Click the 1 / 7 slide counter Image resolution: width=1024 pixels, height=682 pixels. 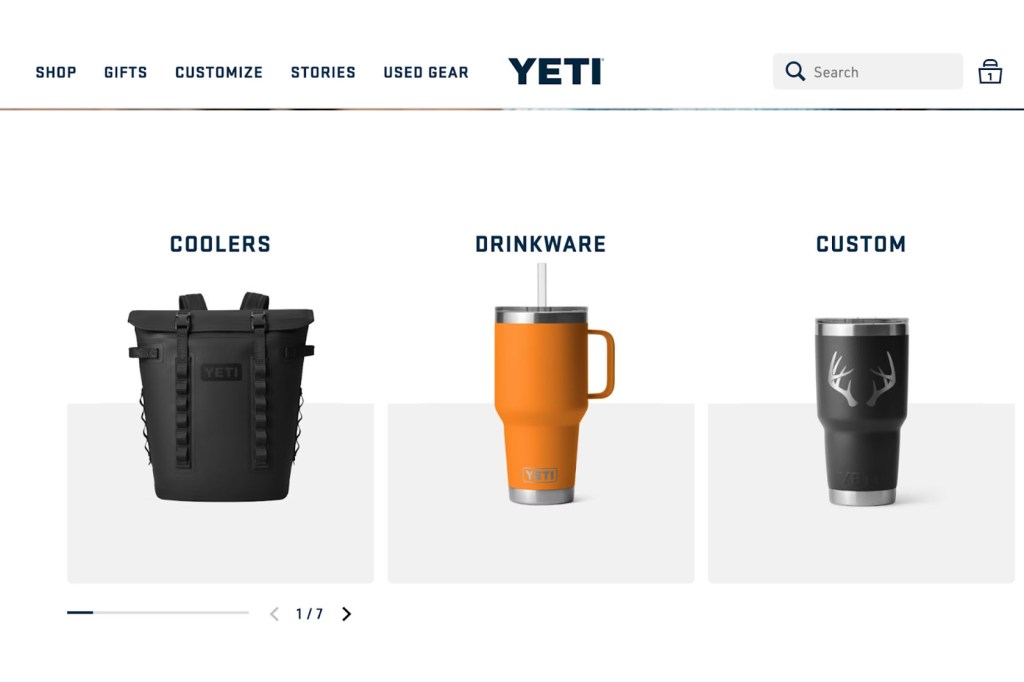[x=310, y=614]
